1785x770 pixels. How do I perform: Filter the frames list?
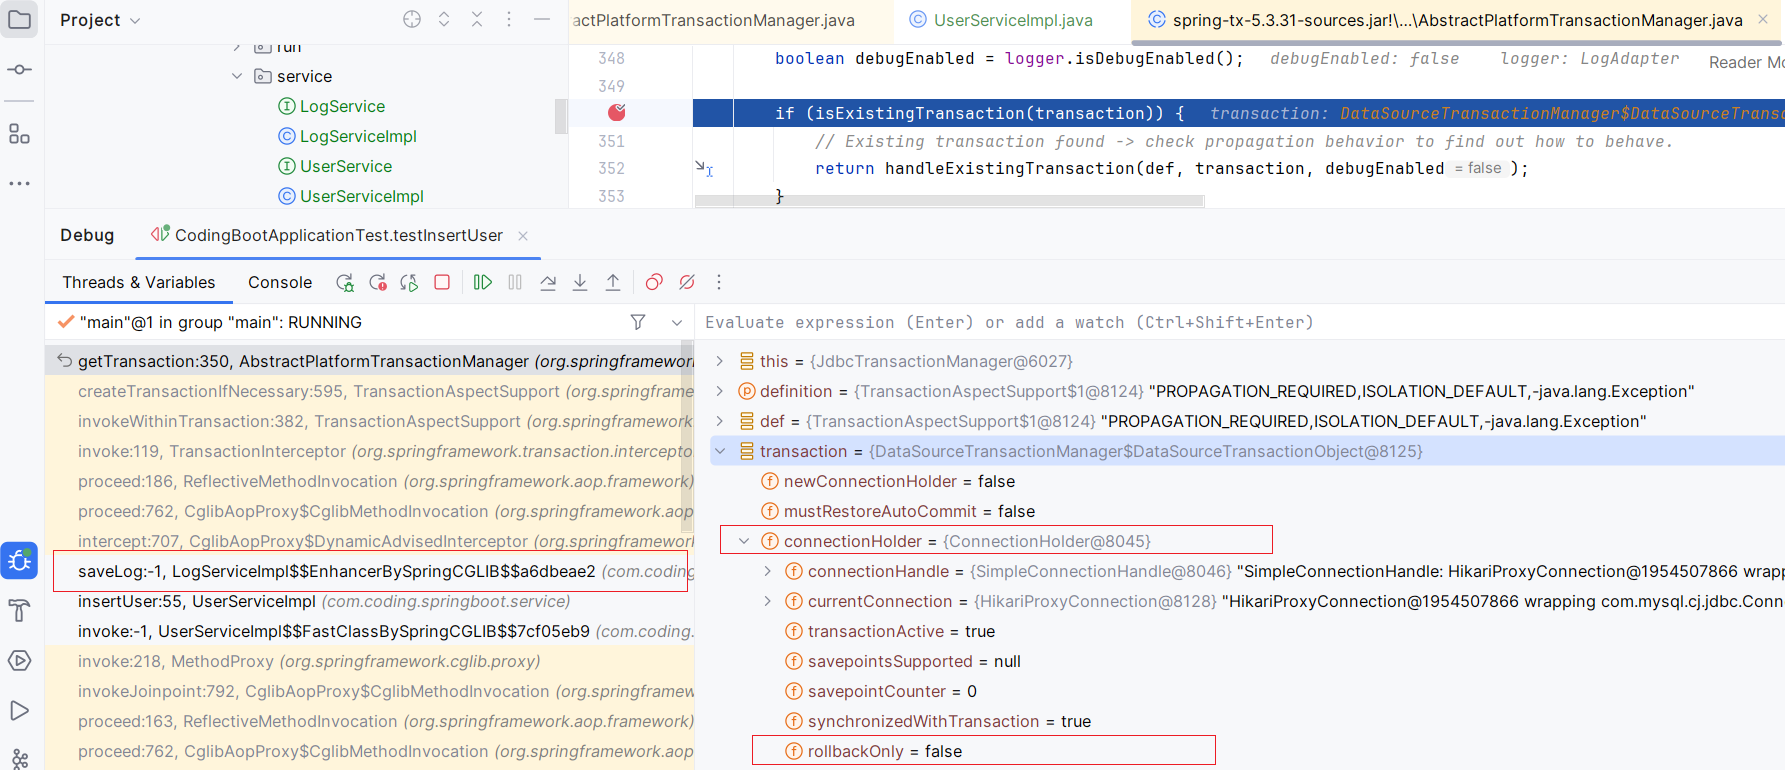tap(638, 322)
